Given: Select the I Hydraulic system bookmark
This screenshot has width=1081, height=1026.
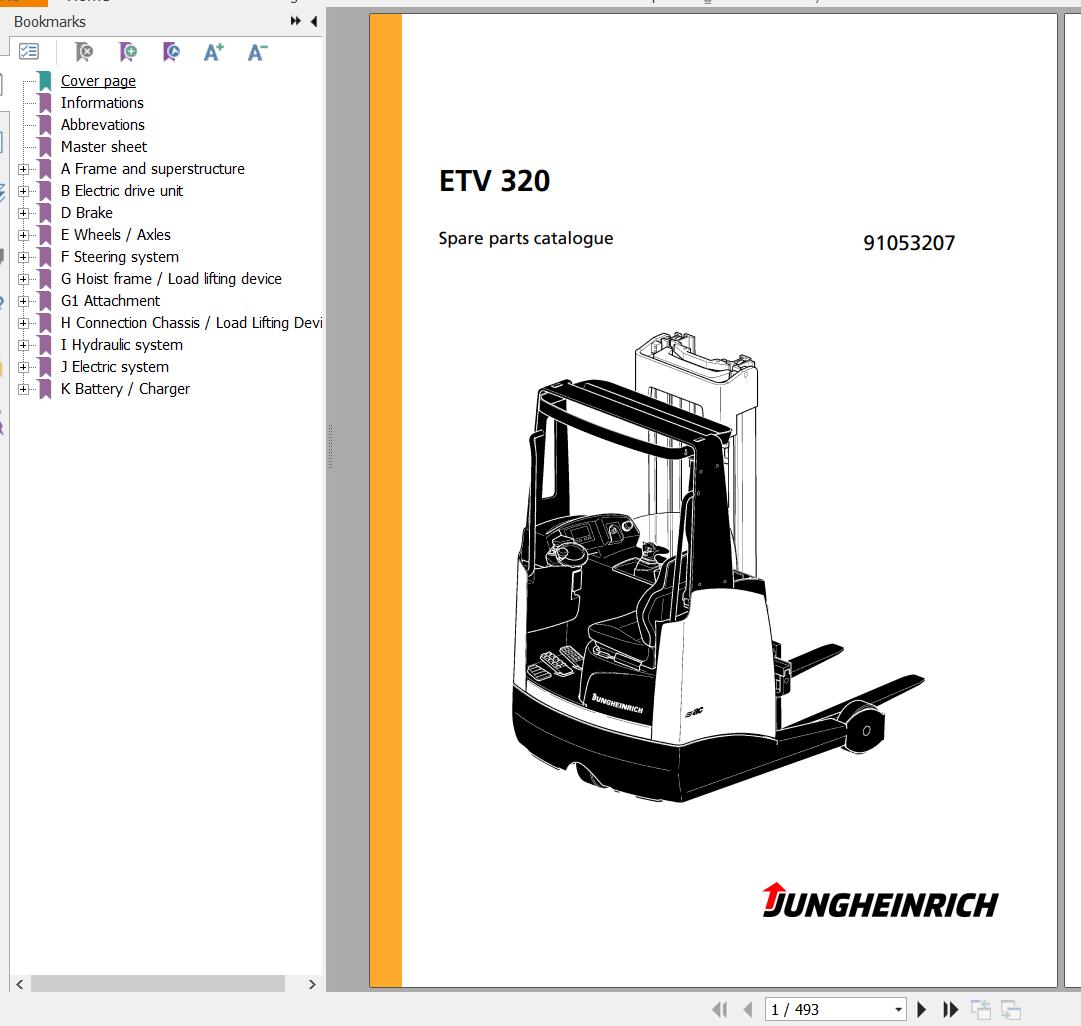Looking at the screenshot, I should click(122, 345).
